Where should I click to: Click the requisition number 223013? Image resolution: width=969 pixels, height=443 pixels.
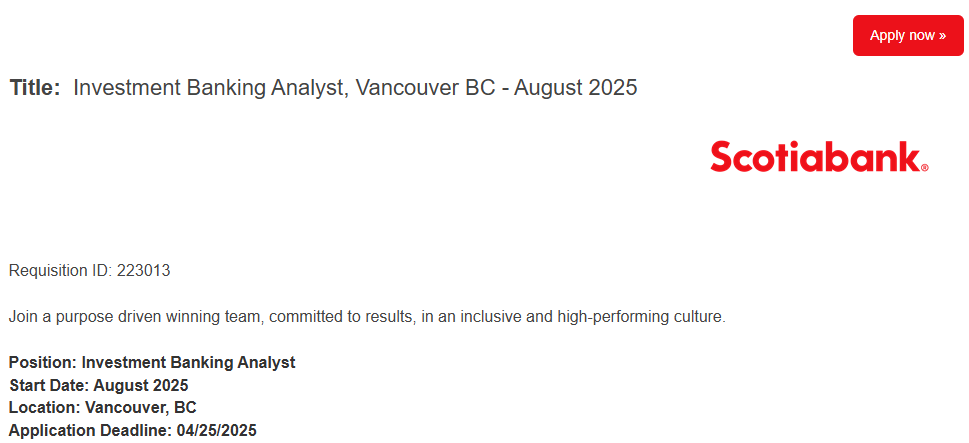coord(143,271)
